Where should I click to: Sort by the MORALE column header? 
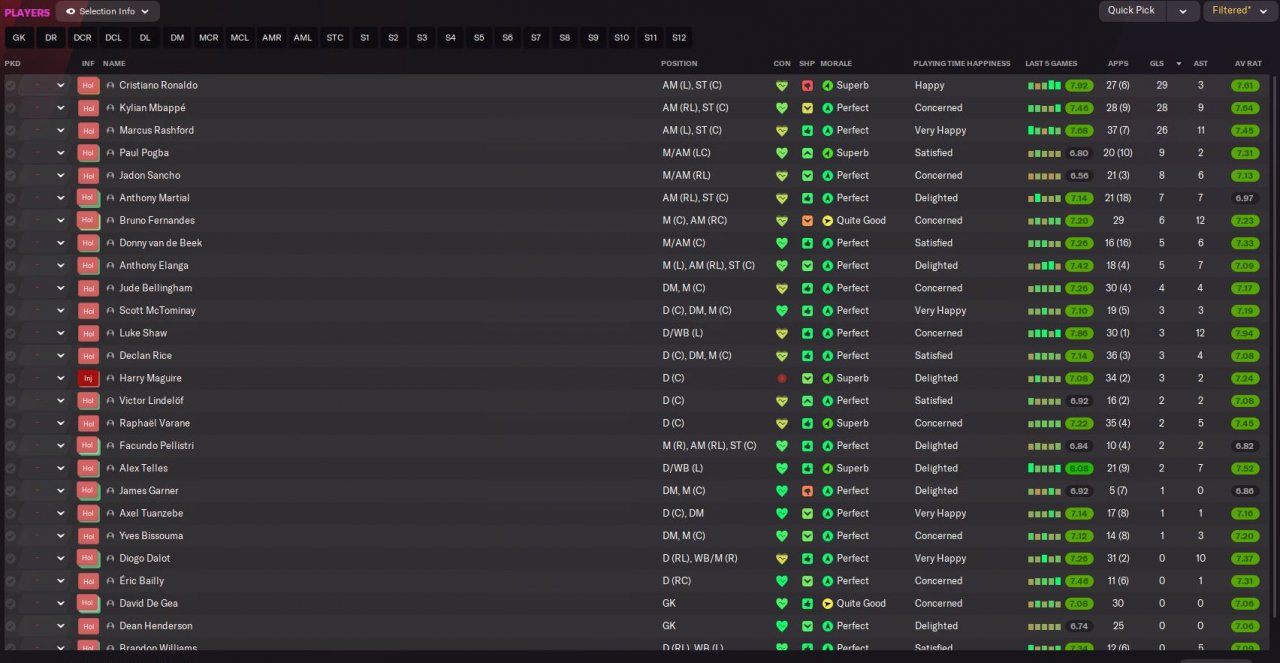pos(836,63)
